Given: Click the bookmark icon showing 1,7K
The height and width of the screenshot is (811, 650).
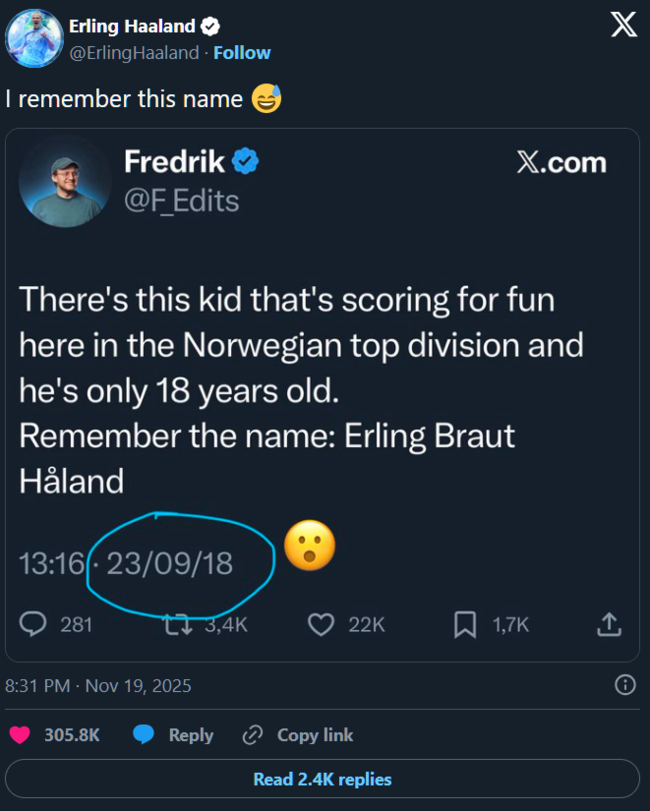Looking at the screenshot, I should 465,624.
